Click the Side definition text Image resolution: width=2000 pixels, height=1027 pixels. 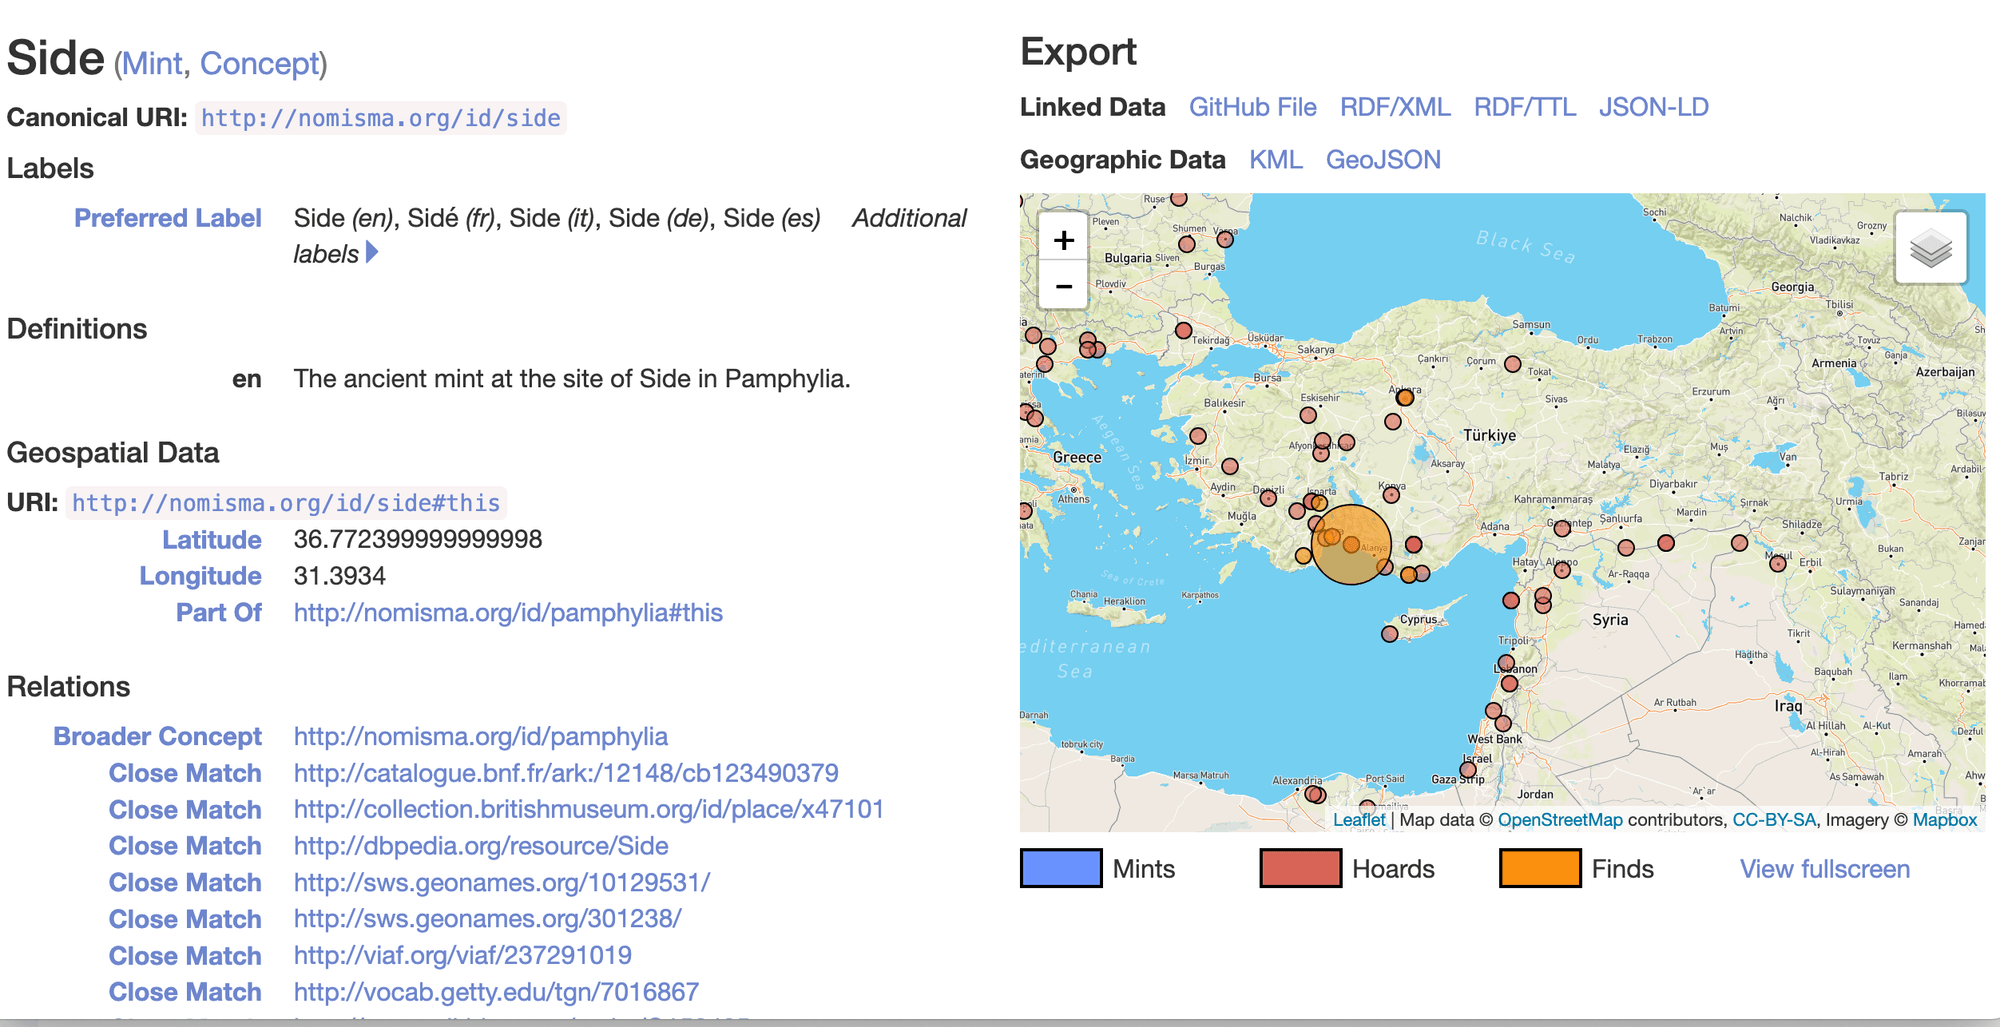(x=572, y=379)
